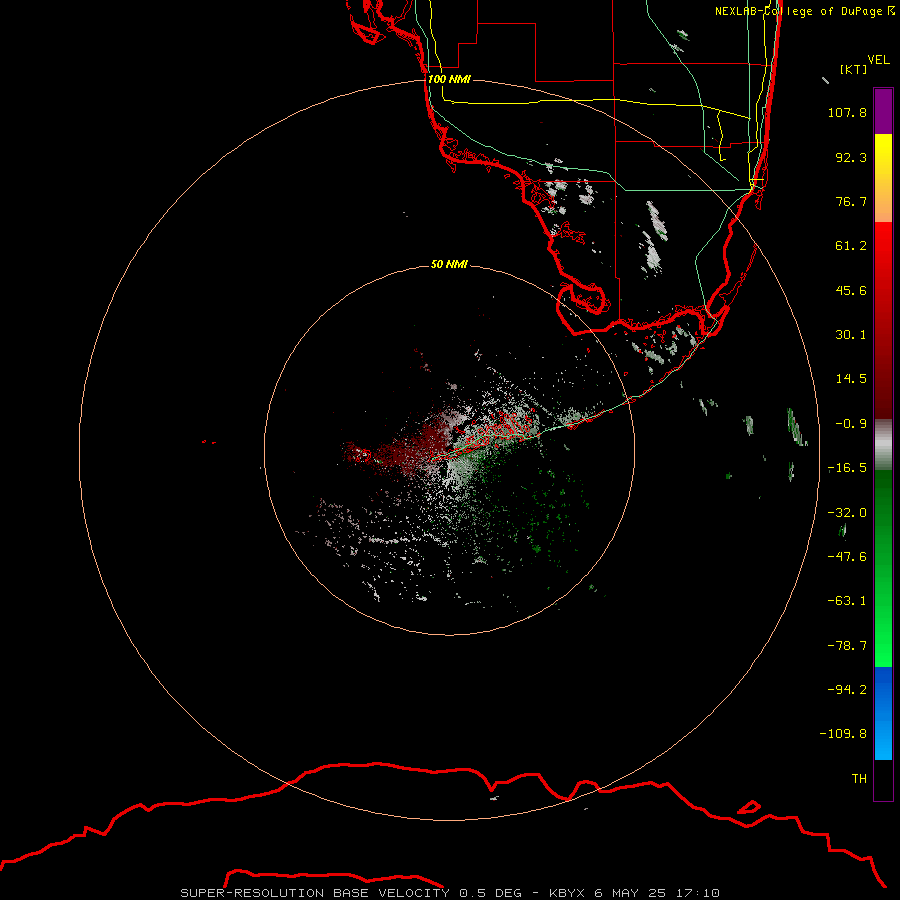Click the 76.7 velocity scale value
Image resolution: width=900 pixels, height=900 pixels.
pos(851,201)
